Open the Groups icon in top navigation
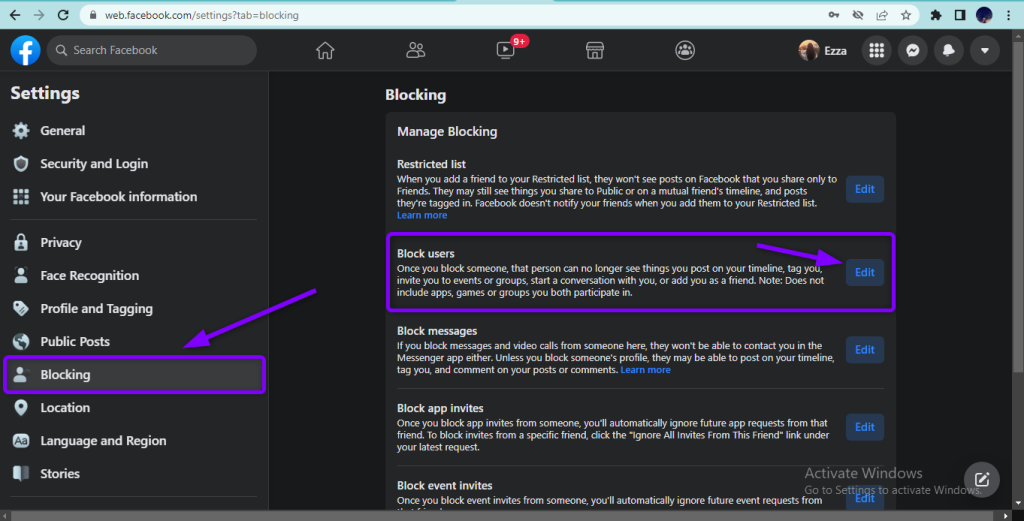1024x521 pixels. pos(685,50)
